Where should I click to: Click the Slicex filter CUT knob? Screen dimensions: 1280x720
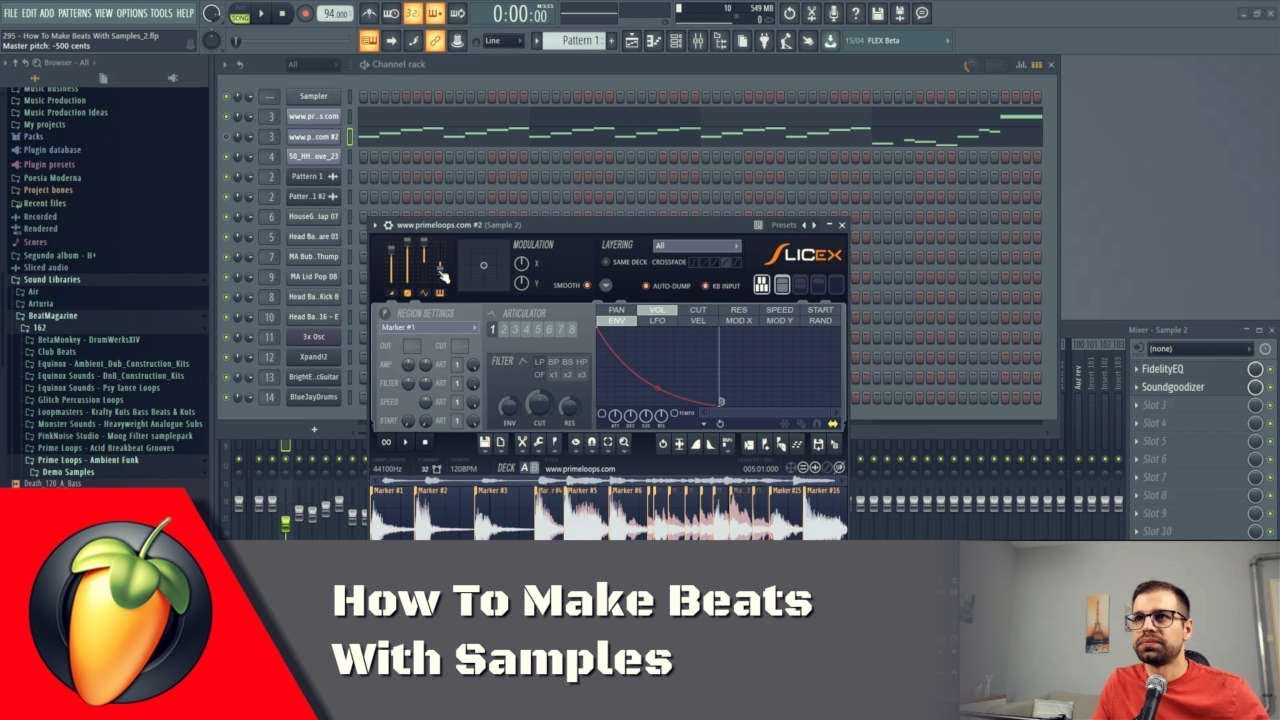click(x=539, y=403)
